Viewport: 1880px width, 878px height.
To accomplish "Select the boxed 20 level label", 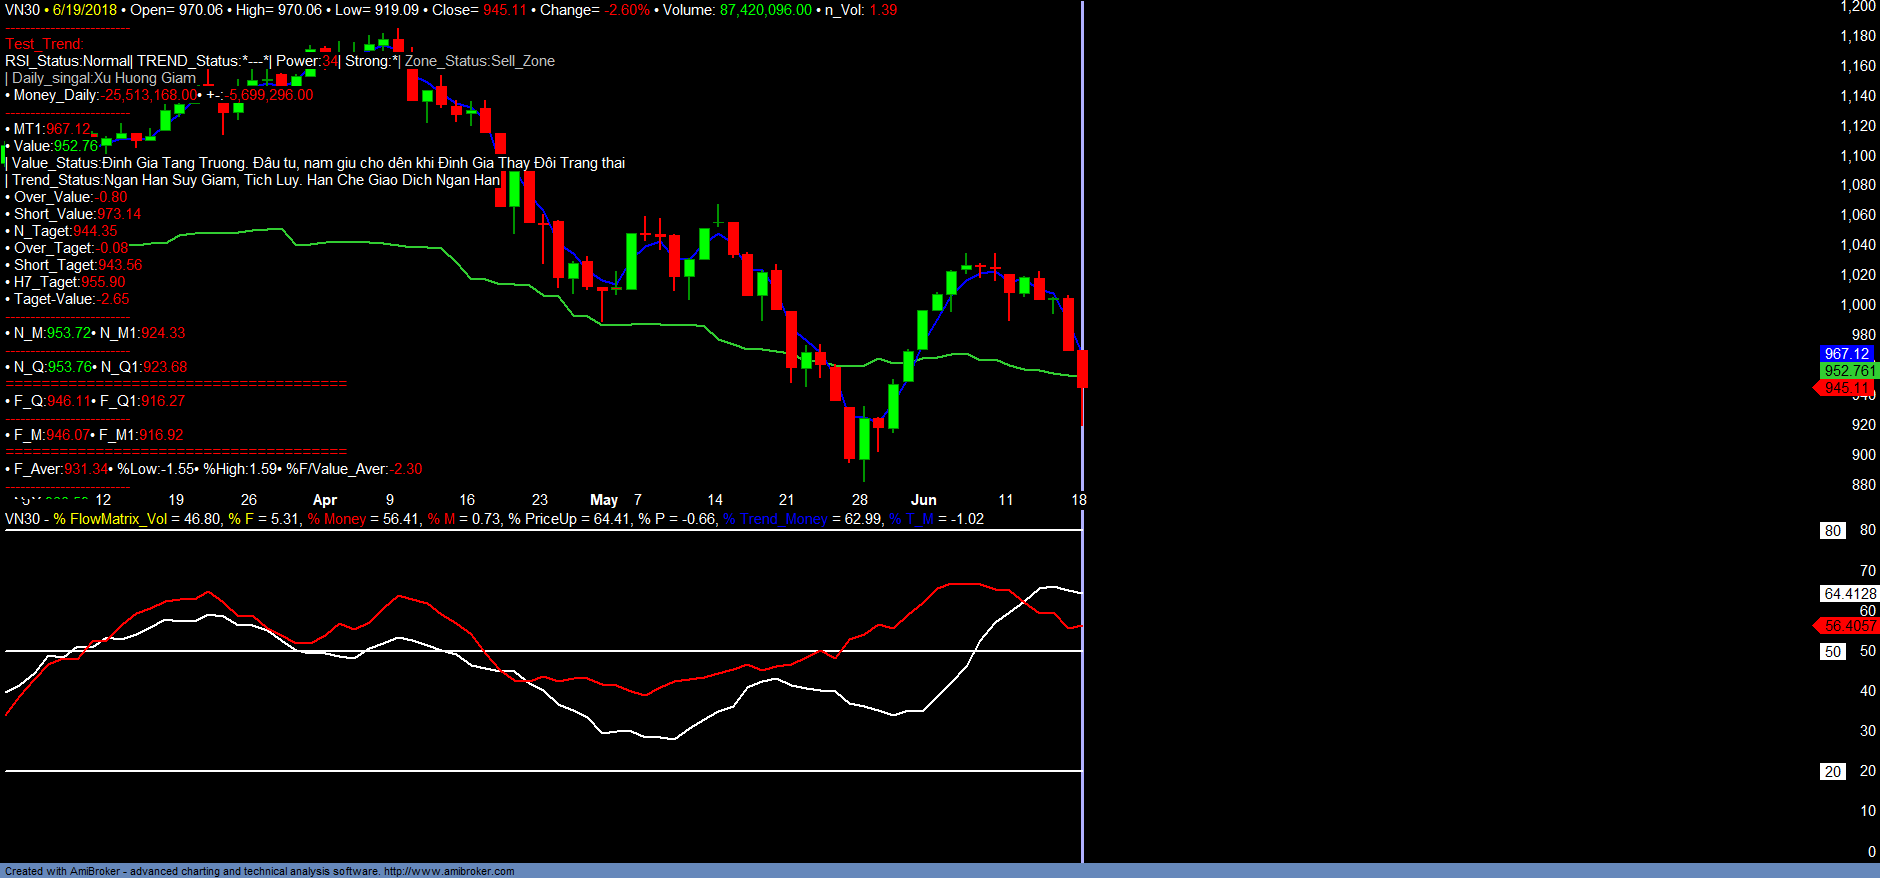I will (1832, 772).
